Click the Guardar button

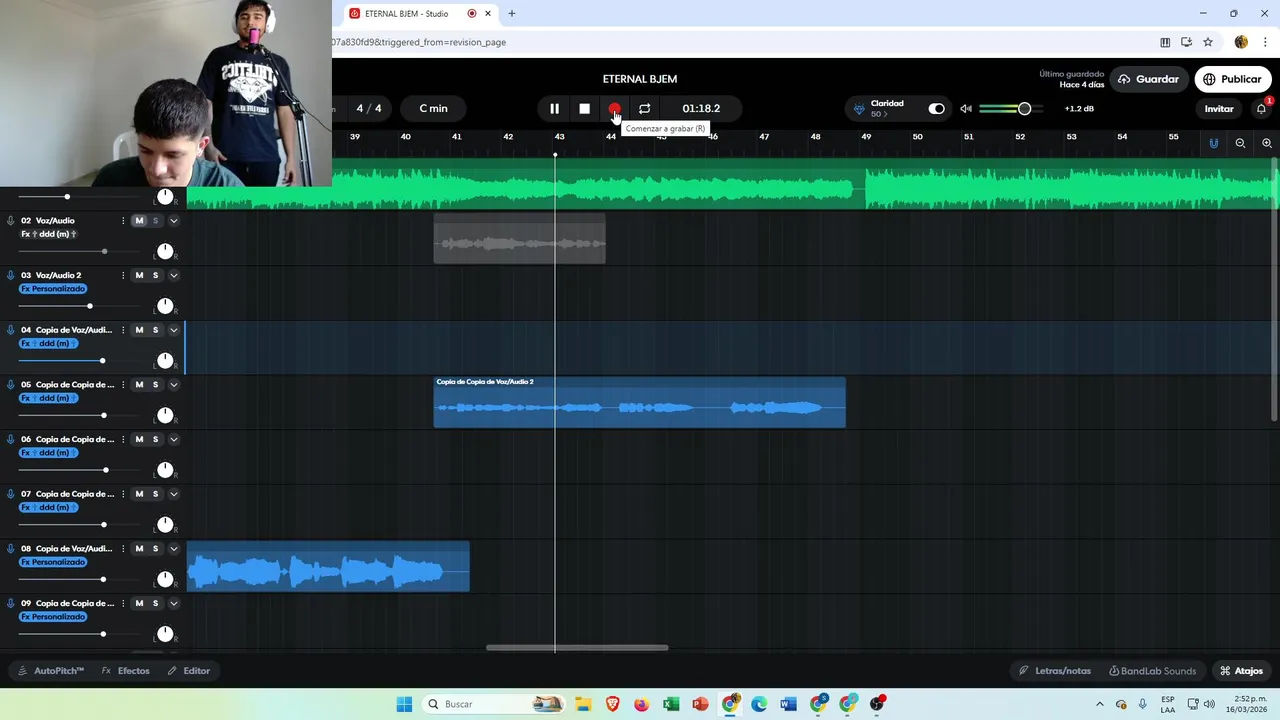click(1148, 79)
